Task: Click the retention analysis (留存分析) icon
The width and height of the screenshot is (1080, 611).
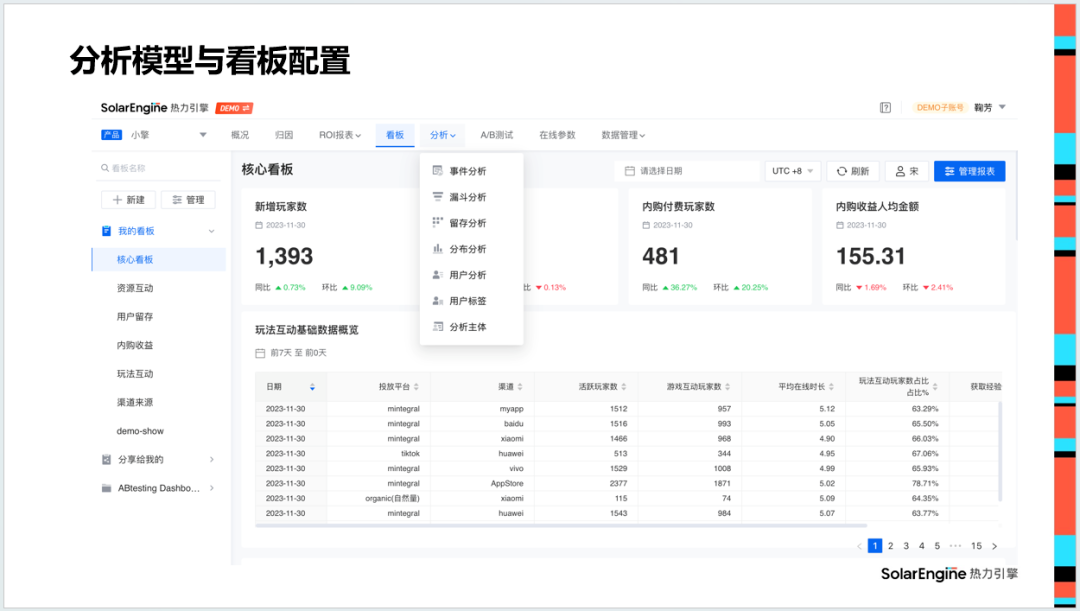Action: [x=437, y=222]
